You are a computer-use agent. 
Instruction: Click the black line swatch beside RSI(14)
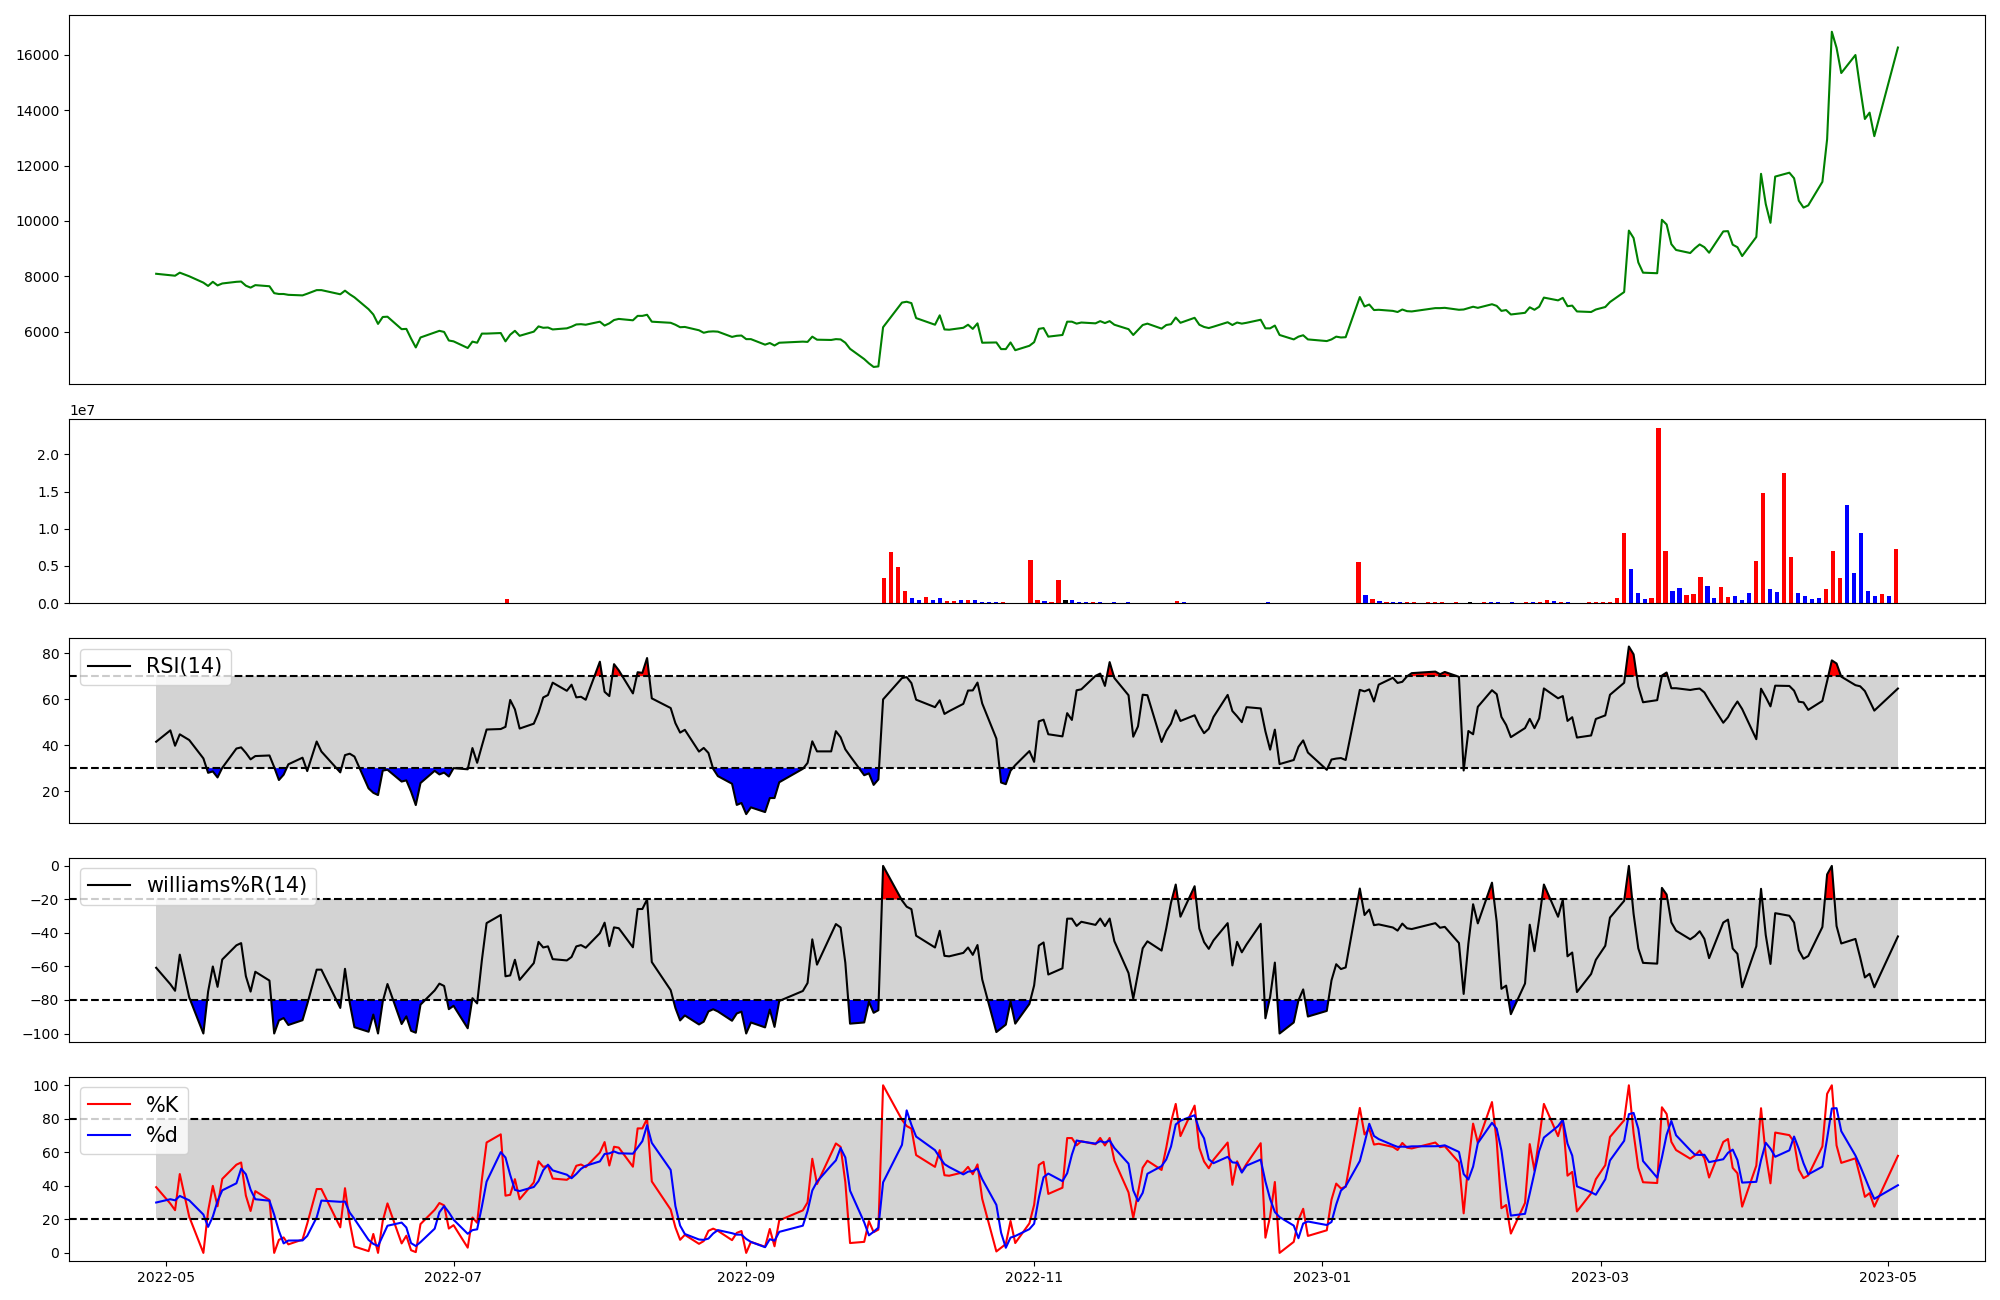(x=110, y=666)
